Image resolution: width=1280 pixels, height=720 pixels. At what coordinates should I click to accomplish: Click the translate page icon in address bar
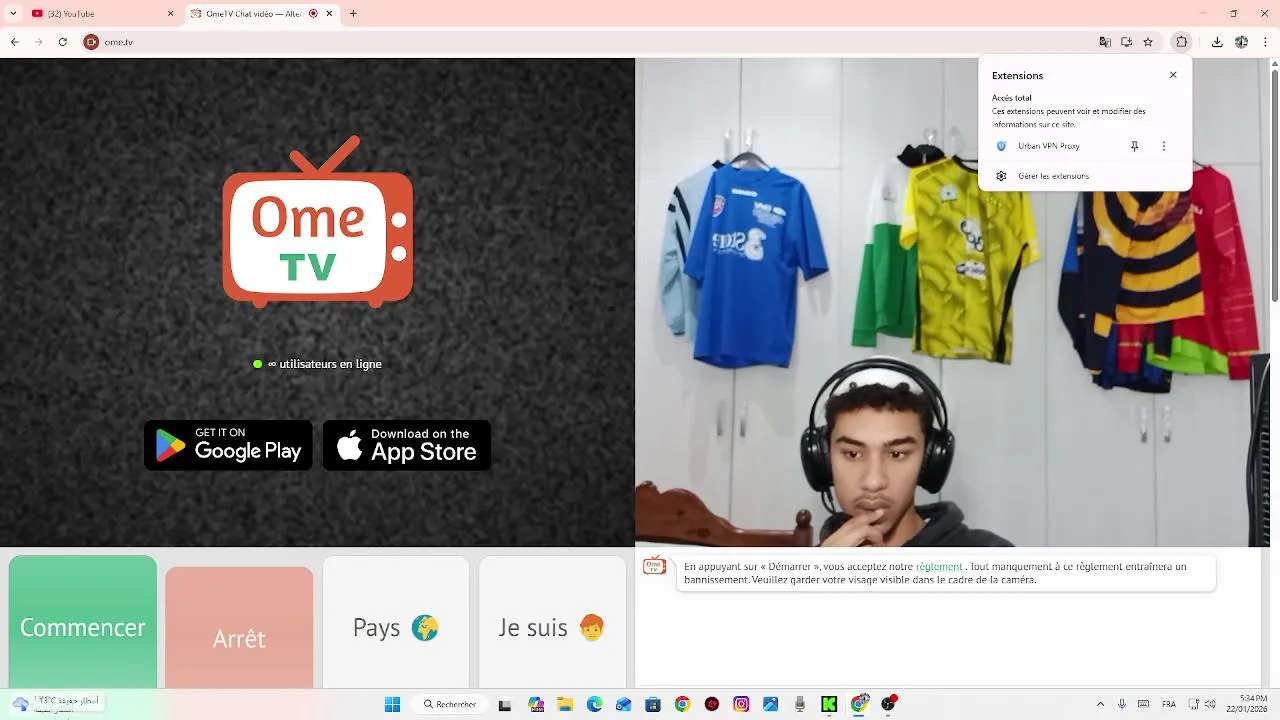pyautogui.click(x=1105, y=42)
